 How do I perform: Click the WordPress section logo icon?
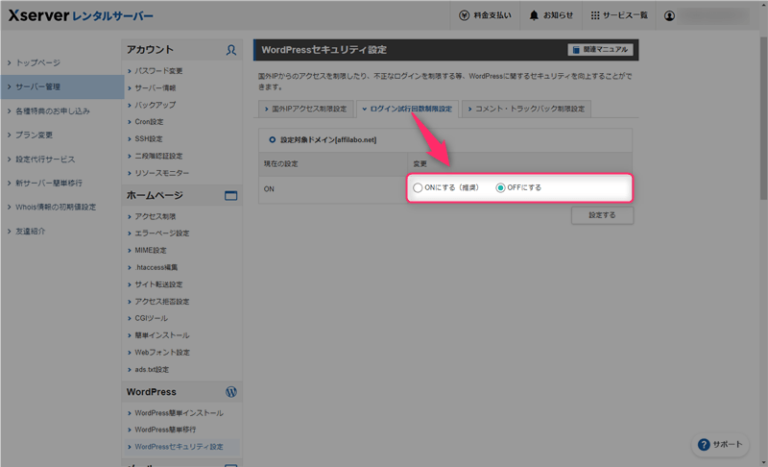pyautogui.click(x=231, y=392)
